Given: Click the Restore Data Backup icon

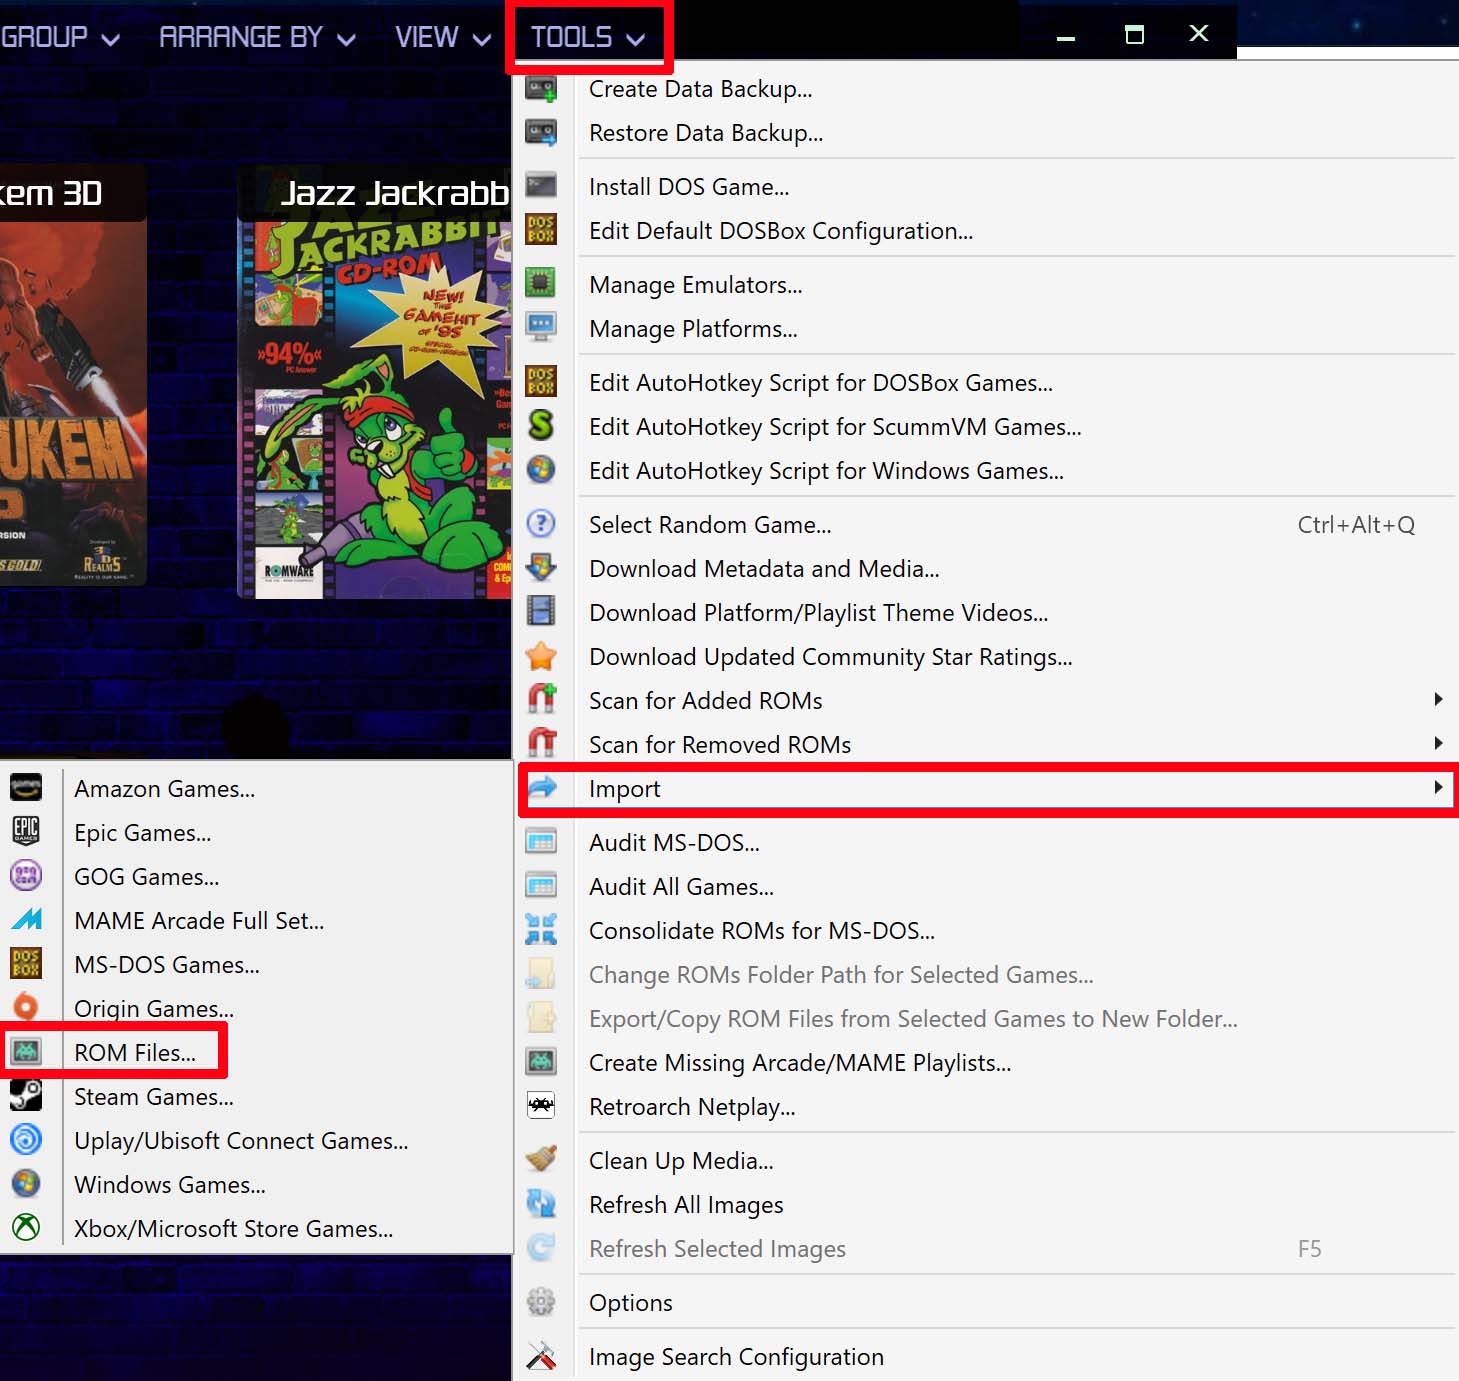Looking at the screenshot, I should click(x=541, y=133).
